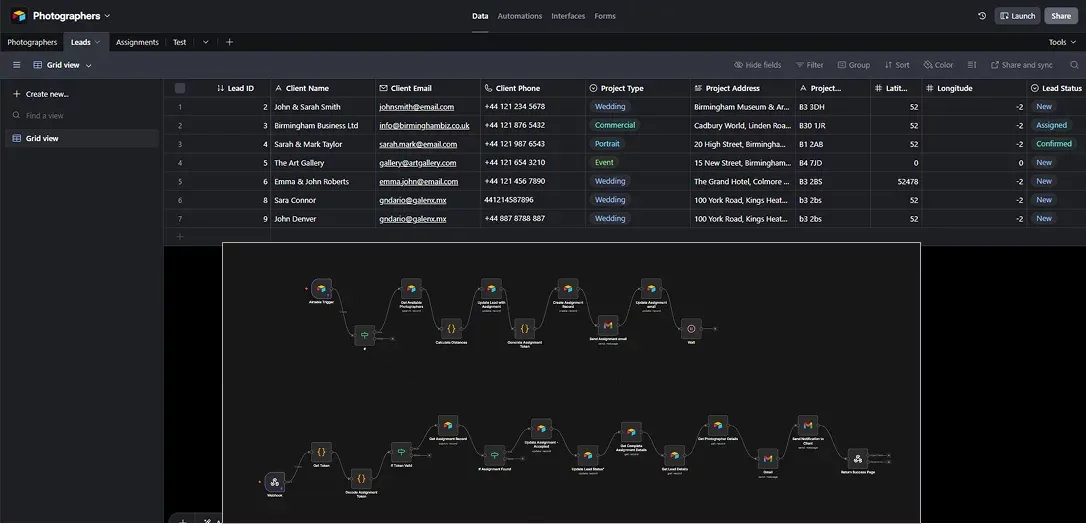Open the Test table tab
Image resolution: width=1086 pixels, height=524 pixels.
(179, 42)
